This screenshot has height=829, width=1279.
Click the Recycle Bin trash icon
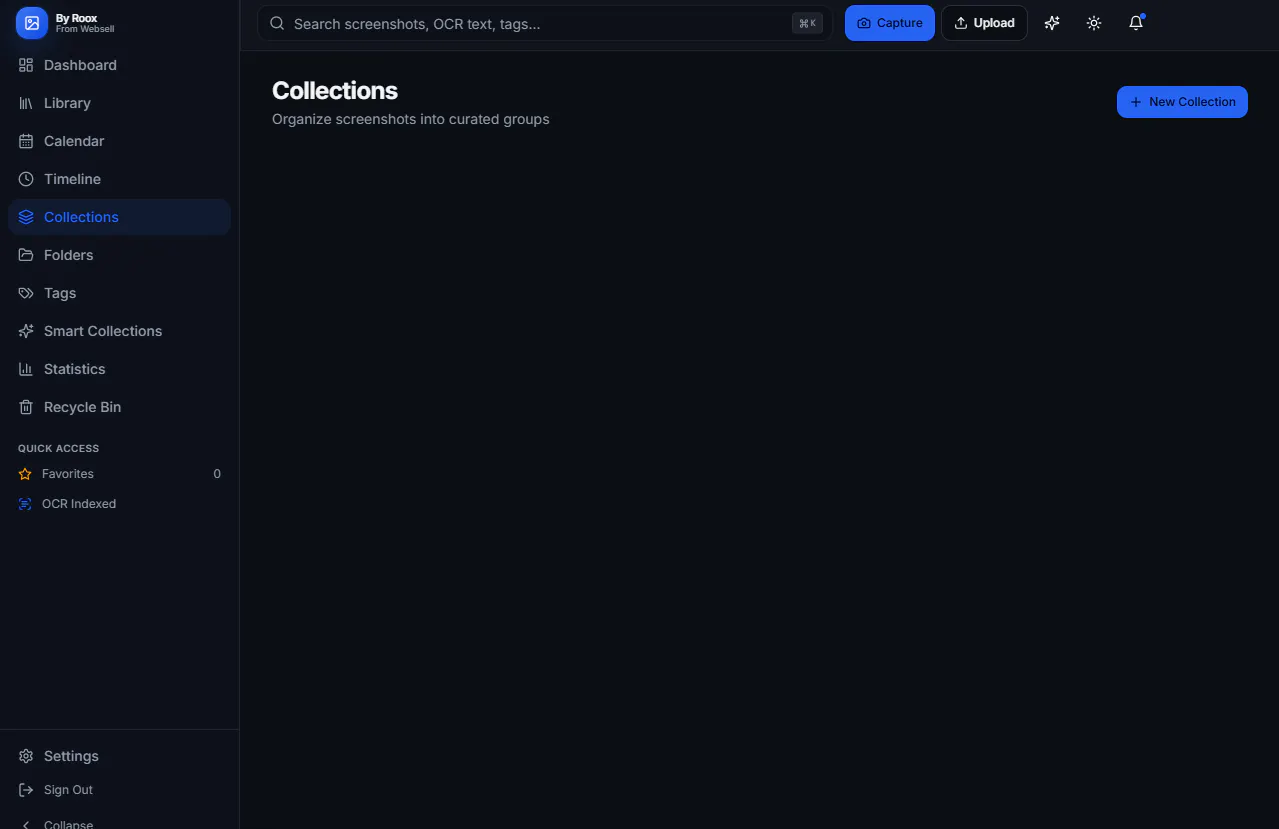coord(26,407)
